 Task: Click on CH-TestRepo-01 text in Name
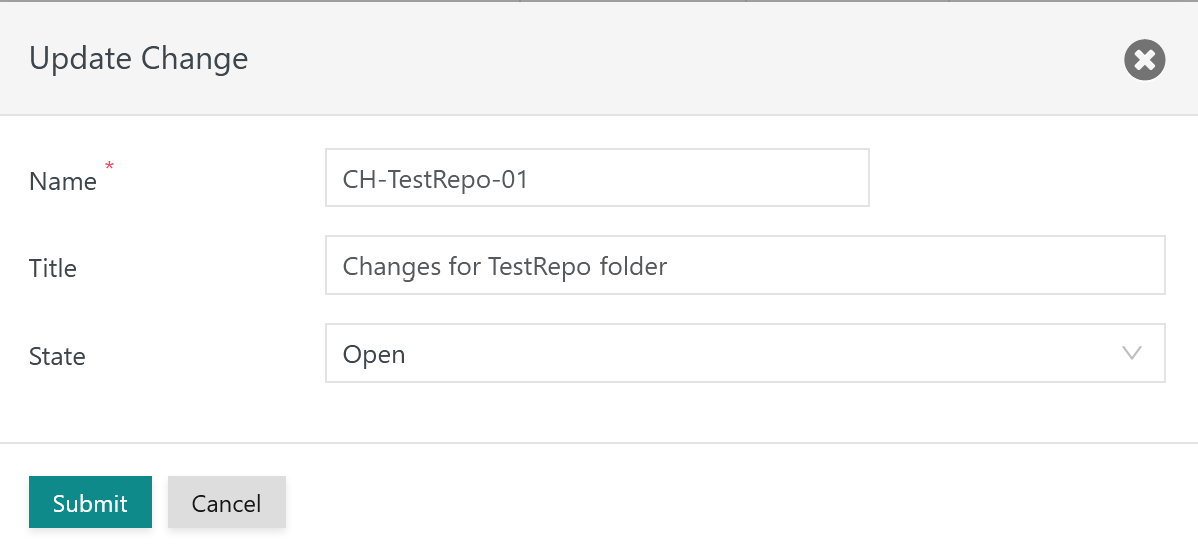pyautogui.click(x=435, y=180)
